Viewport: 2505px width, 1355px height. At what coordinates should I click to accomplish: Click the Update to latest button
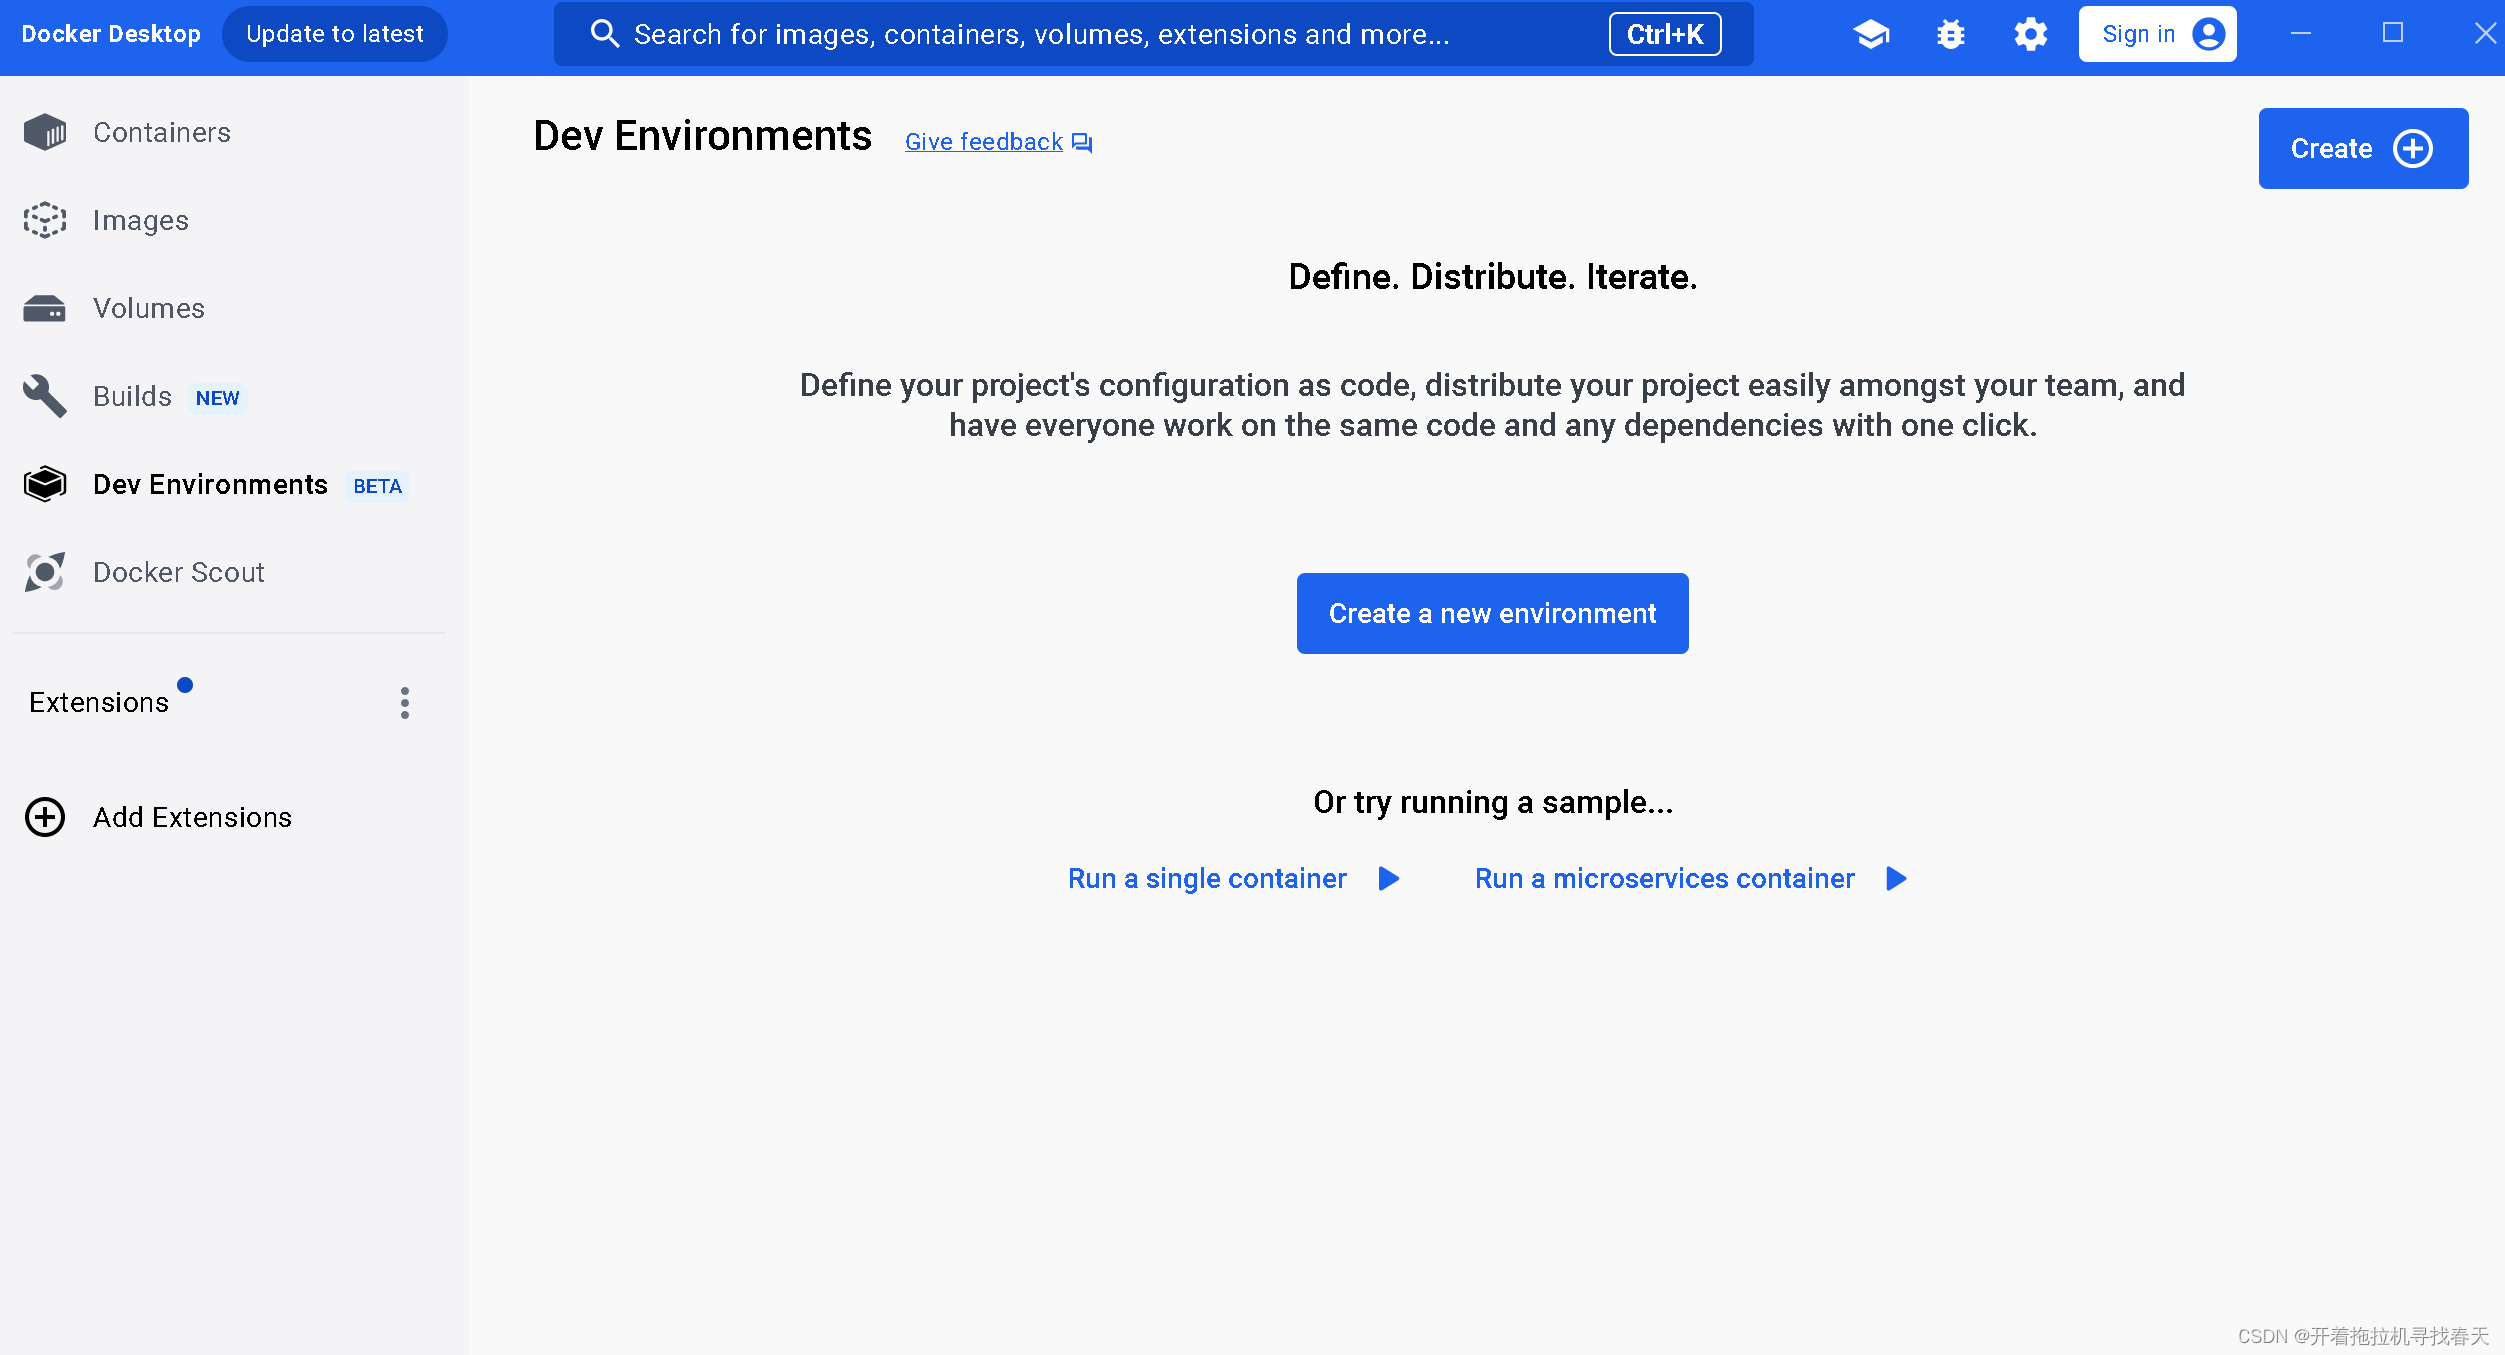click(x=335, y=35)
